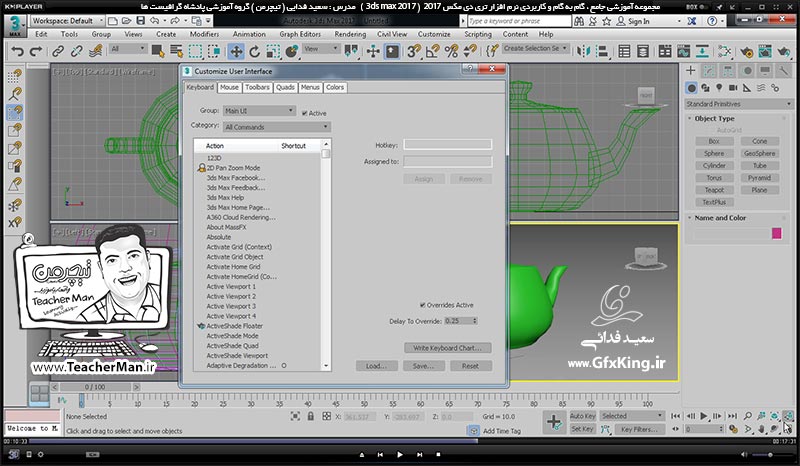
Task: Click the Delay To Override spinner arrows
Action: (x=475, y=321)
